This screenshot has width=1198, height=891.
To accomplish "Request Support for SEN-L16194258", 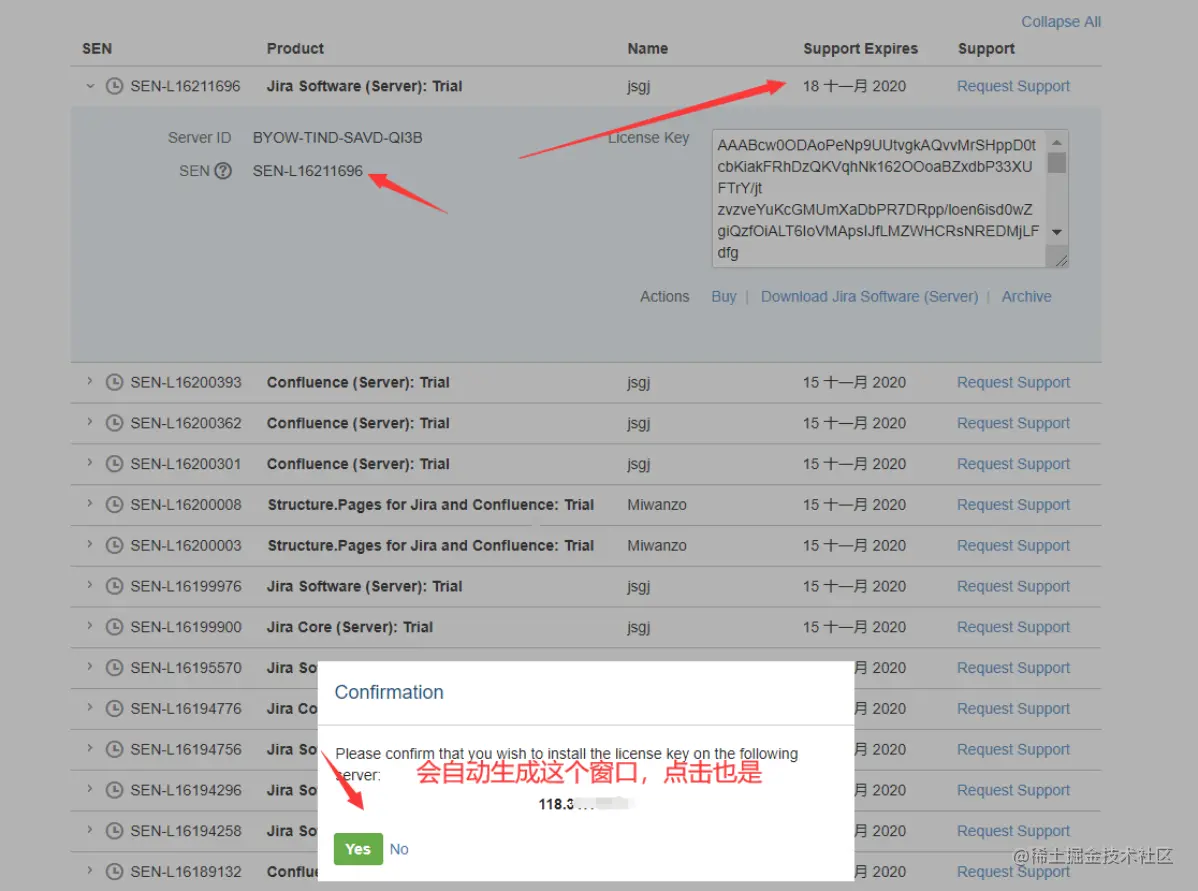I will (1013, 831).
